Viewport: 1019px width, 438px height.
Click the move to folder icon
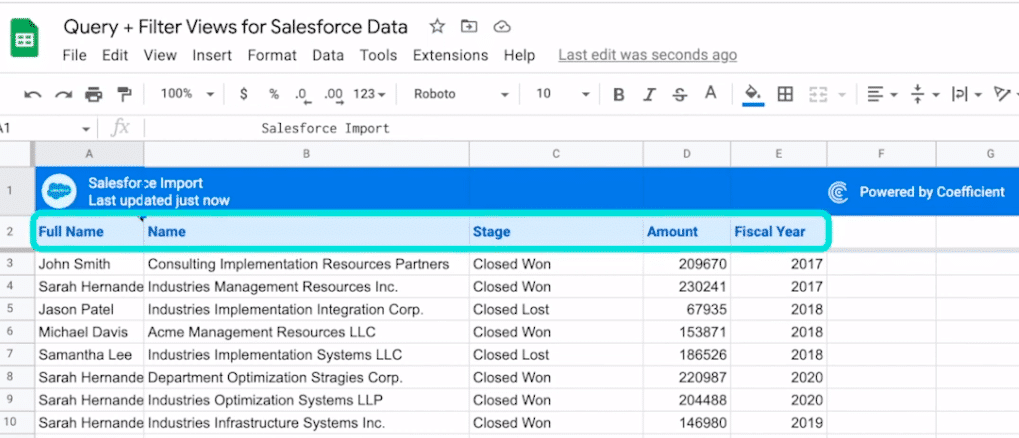[x=469, y=27]
